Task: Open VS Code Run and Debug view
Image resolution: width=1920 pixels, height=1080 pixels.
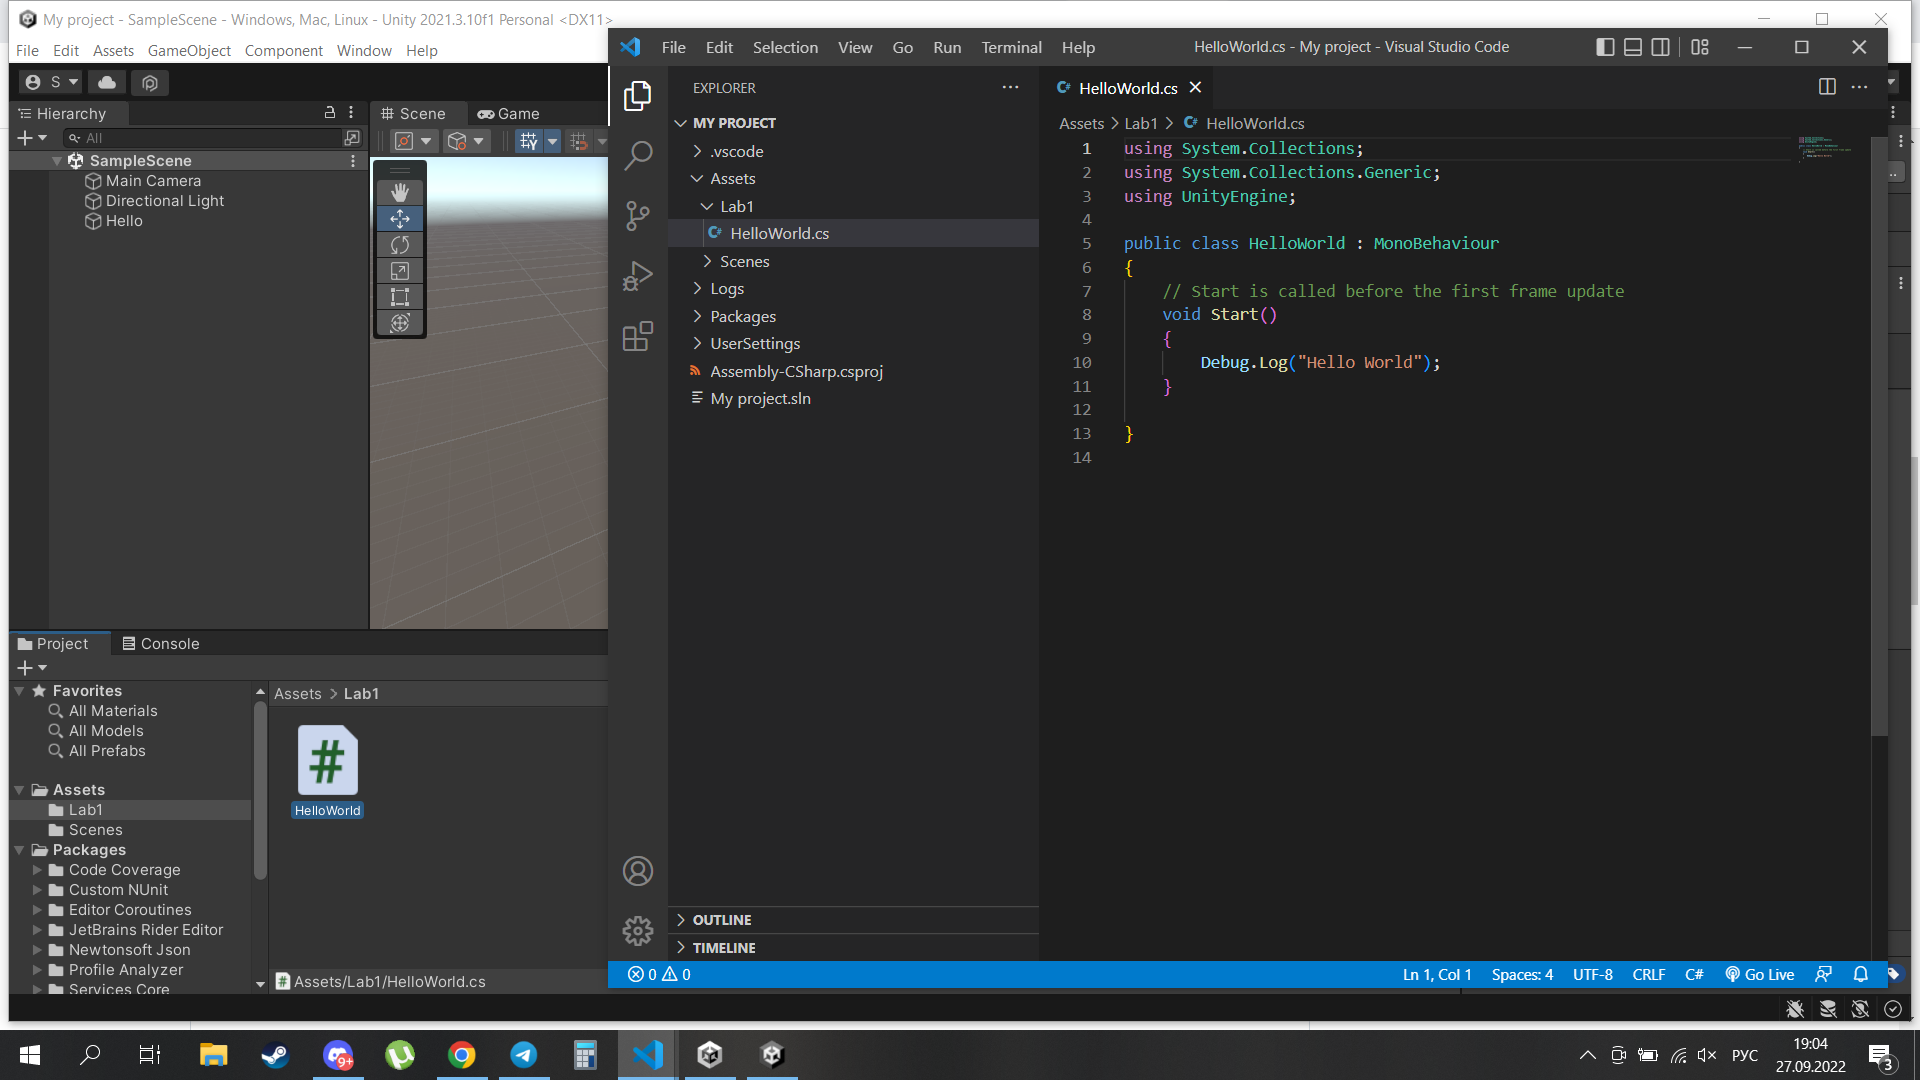Action: tap(637, 276)
